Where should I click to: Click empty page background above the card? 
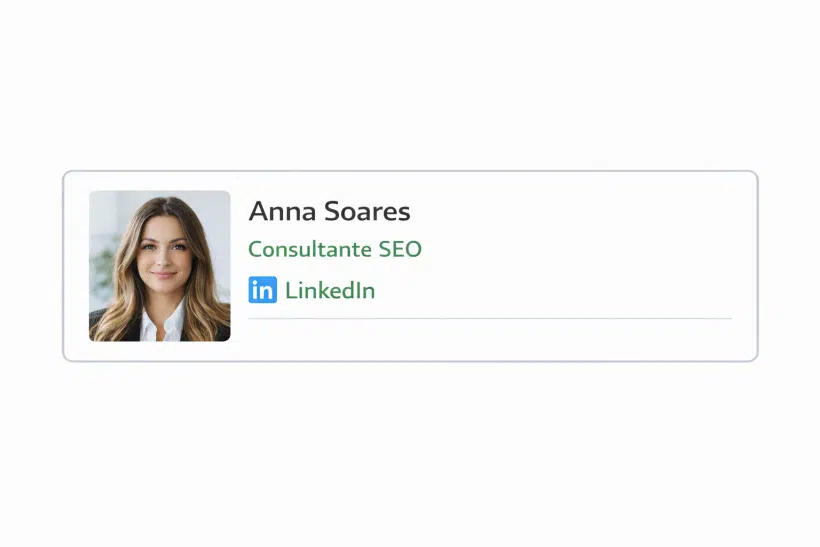410,84
